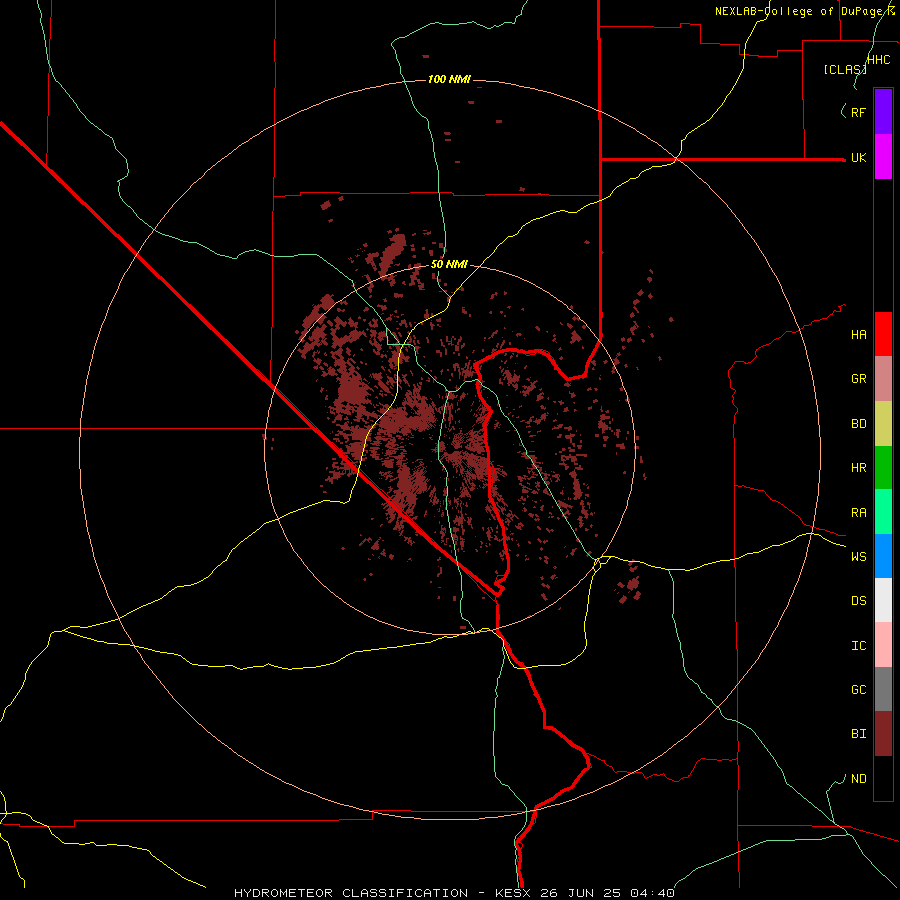Click the HR legend label
The image size is (900, 900).
click(858, 468)
